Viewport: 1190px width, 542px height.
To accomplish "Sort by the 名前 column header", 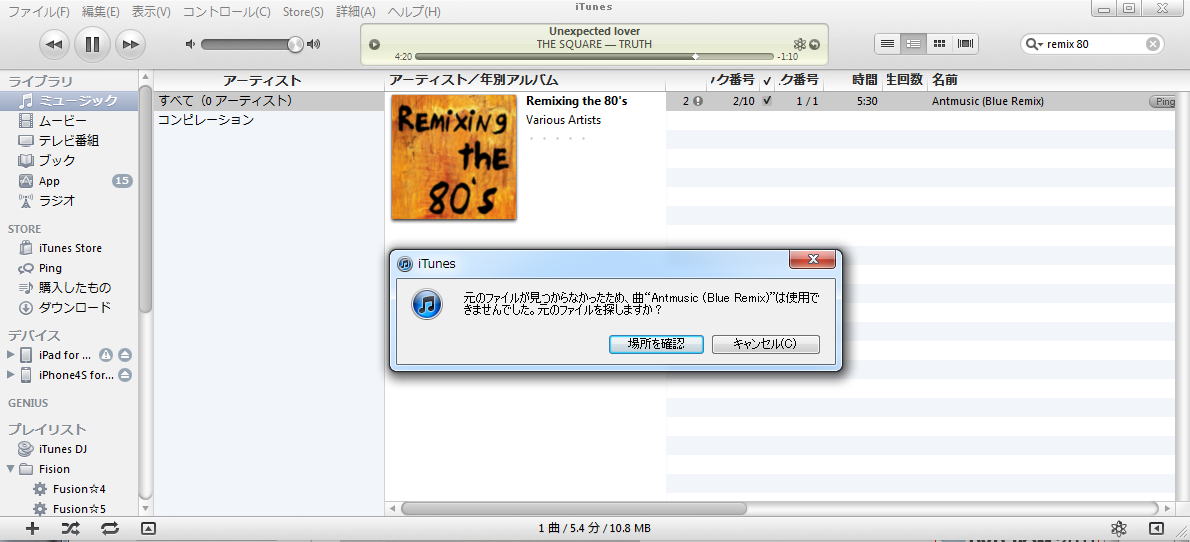I will (945, 80).
